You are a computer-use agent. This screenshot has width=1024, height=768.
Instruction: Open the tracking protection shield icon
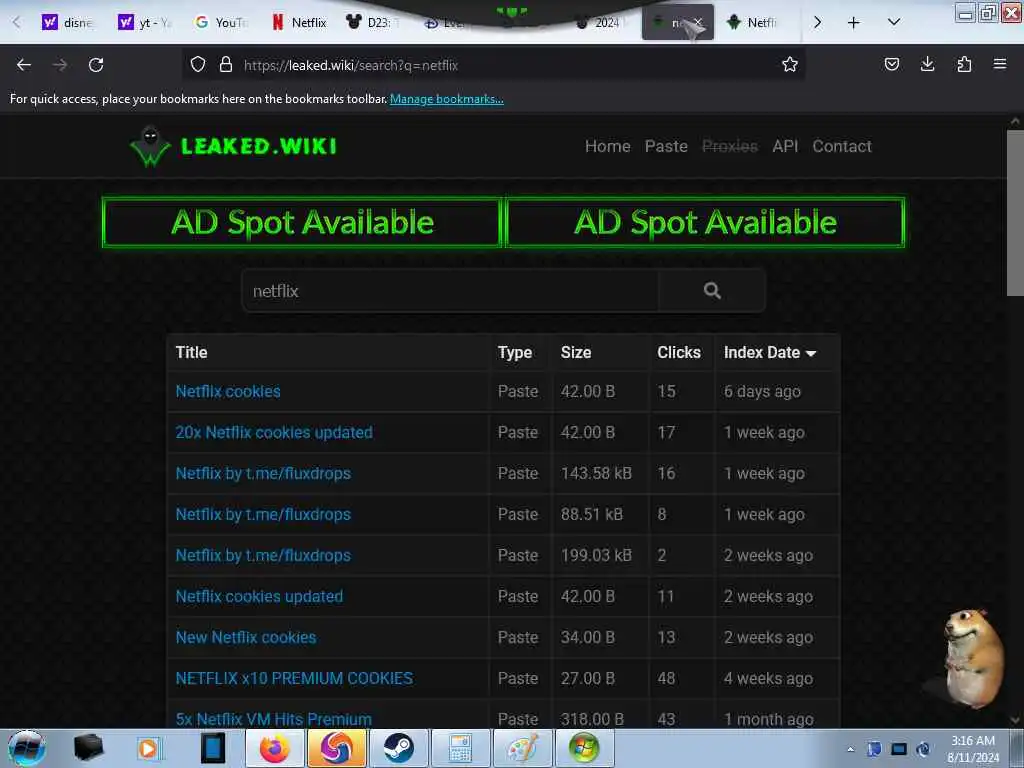(x=198, y=65)
